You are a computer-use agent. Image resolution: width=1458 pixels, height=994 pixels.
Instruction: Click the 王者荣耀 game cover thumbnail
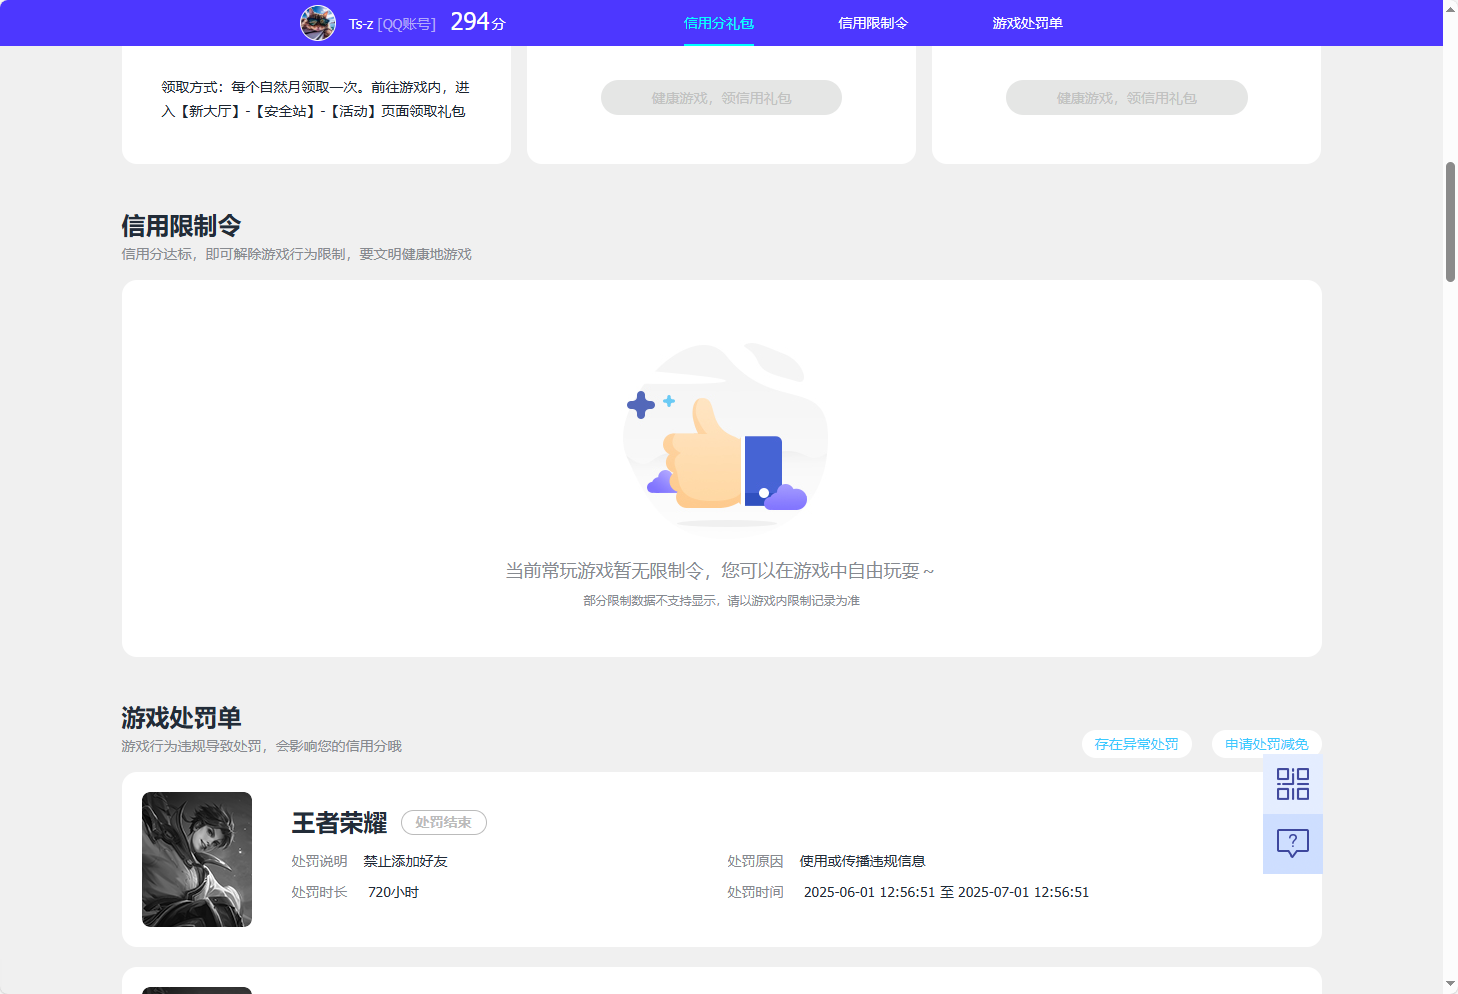click(196, 859)
